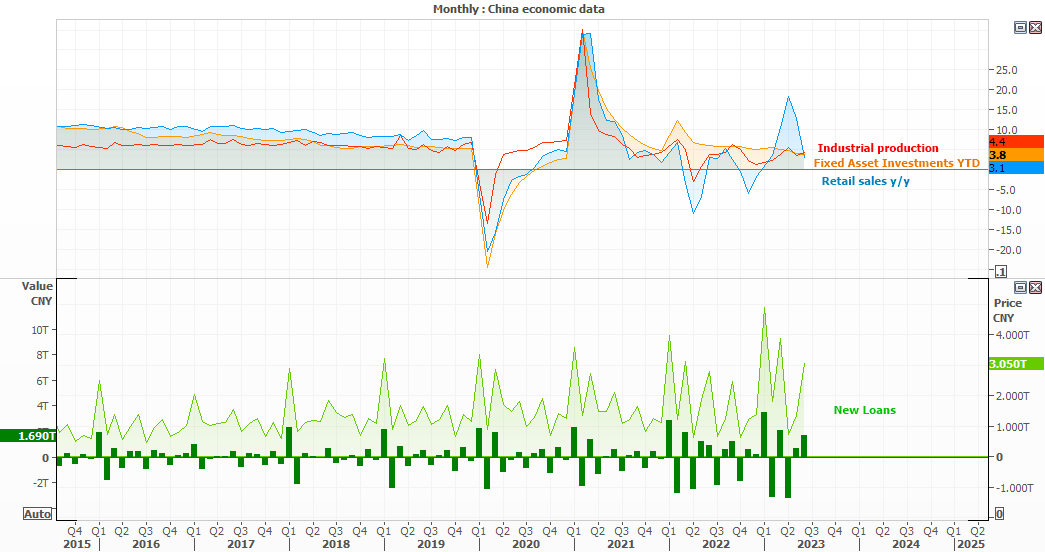
Task: Click the dark green 1.690T value tag
Action: pyautogui.click(x=28, y=436)
